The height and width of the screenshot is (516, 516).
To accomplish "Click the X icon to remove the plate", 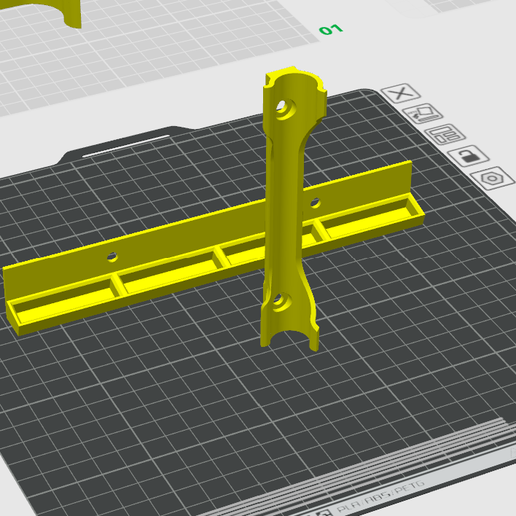I will (400, 93).
